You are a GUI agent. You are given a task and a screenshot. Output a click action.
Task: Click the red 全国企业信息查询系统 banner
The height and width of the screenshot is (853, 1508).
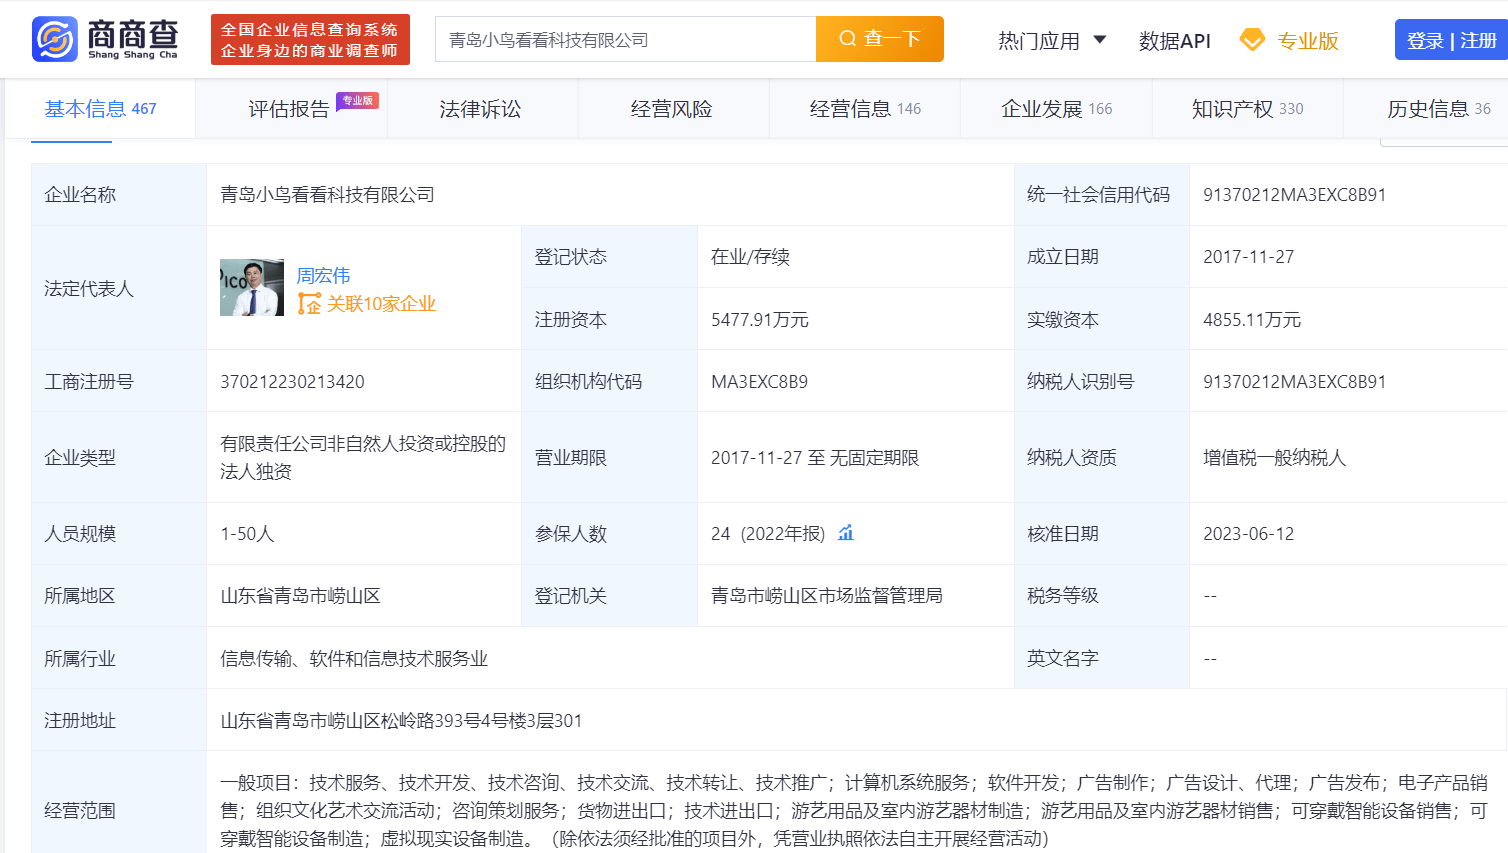coord(310,40)
